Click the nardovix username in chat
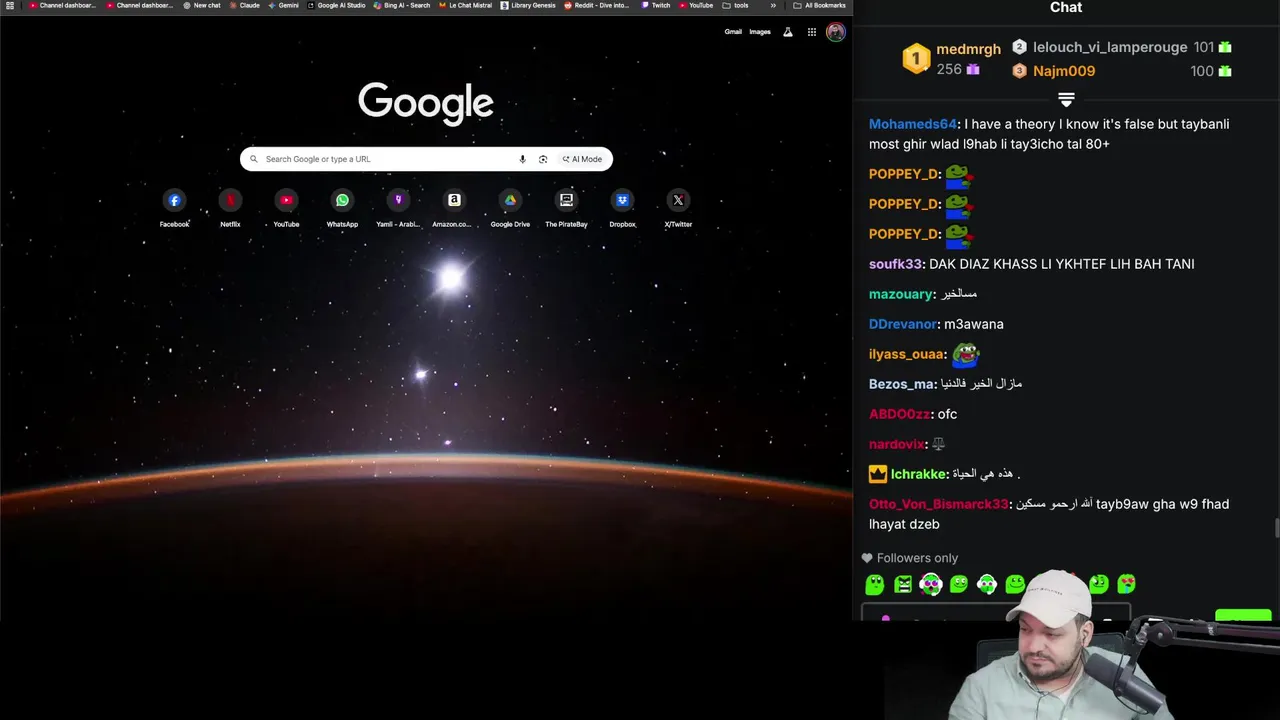This screenshot has width=1280, height=720. (897, 444)
